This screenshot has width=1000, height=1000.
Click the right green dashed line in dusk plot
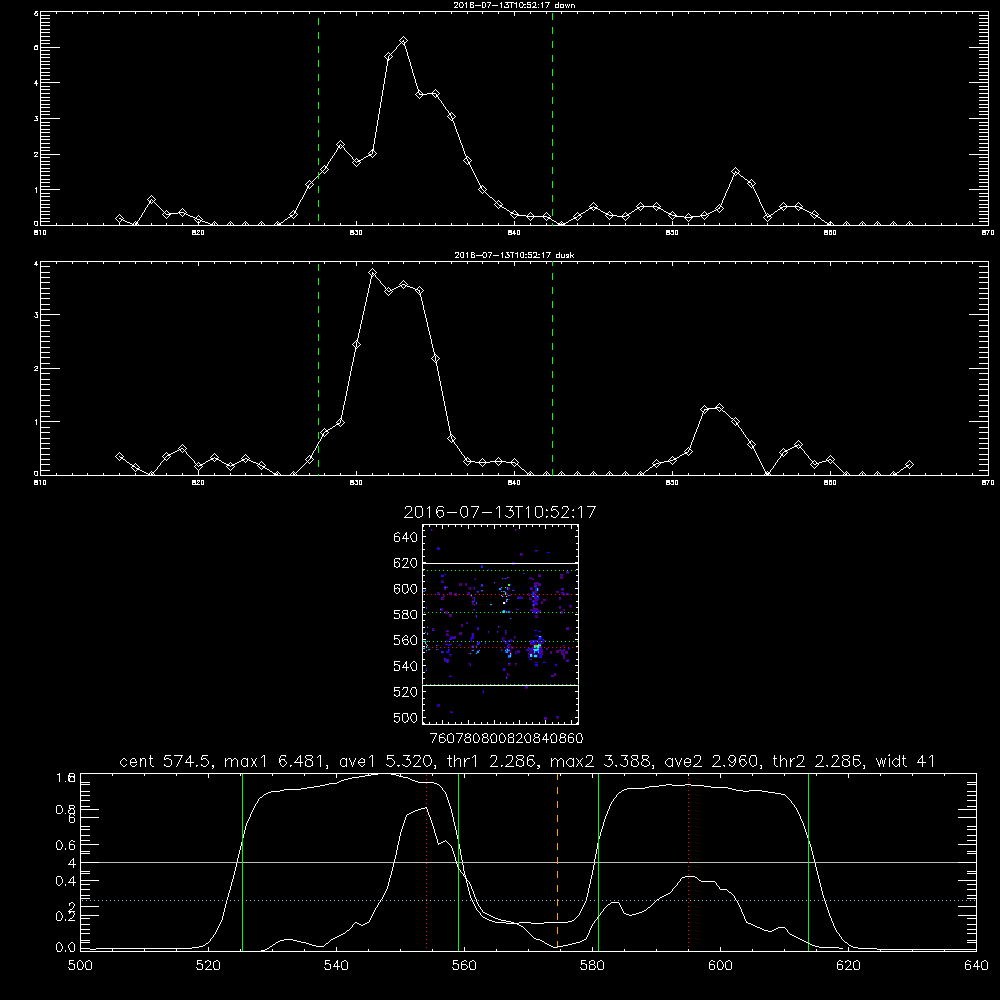[x=552, y=368]
